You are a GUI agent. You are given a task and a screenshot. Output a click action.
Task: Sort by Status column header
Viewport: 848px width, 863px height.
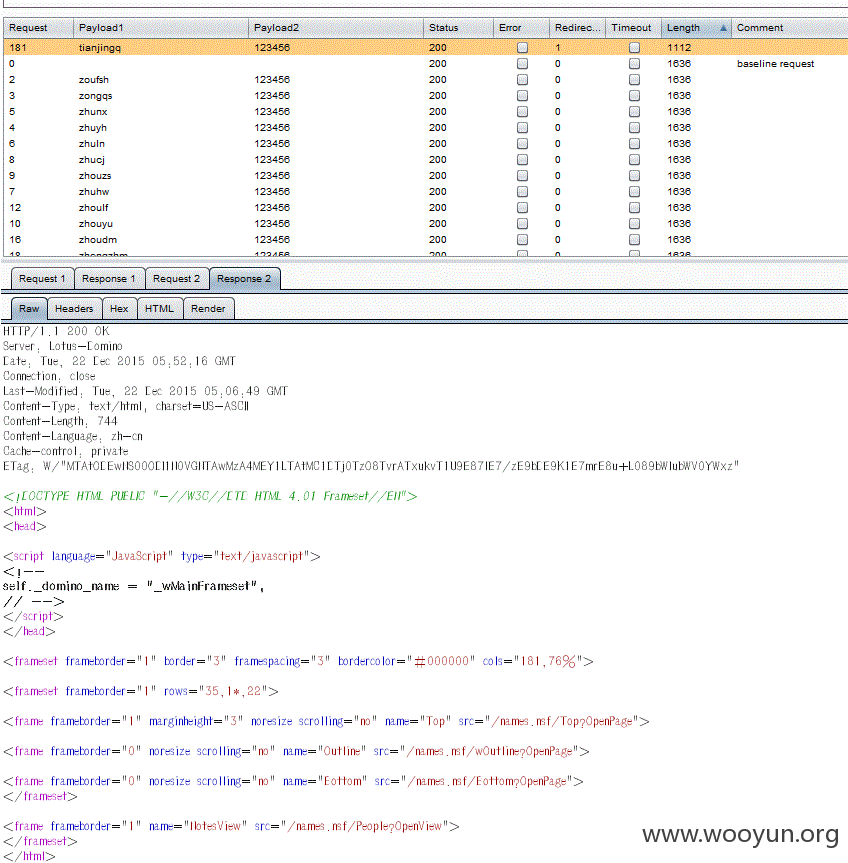tap(458, 28)
